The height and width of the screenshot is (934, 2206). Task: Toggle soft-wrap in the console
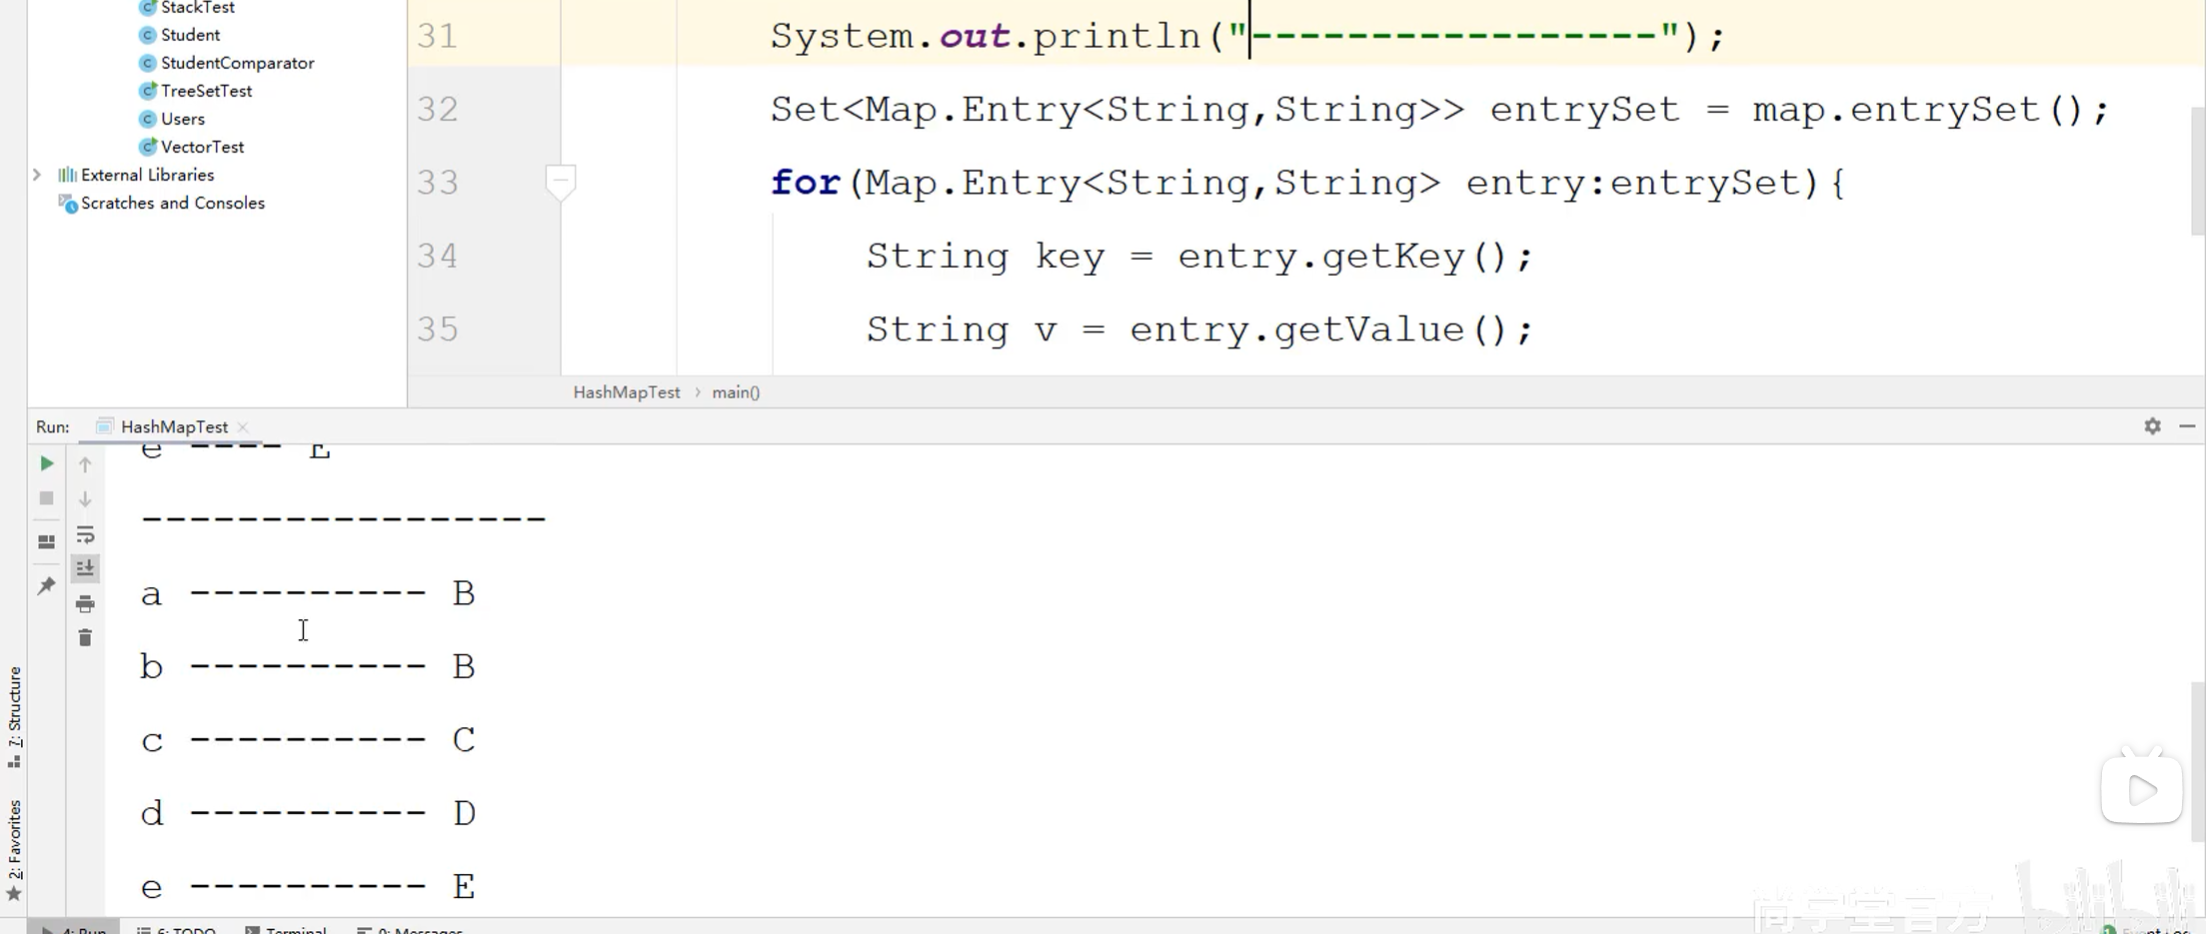[x=85, y=534]
